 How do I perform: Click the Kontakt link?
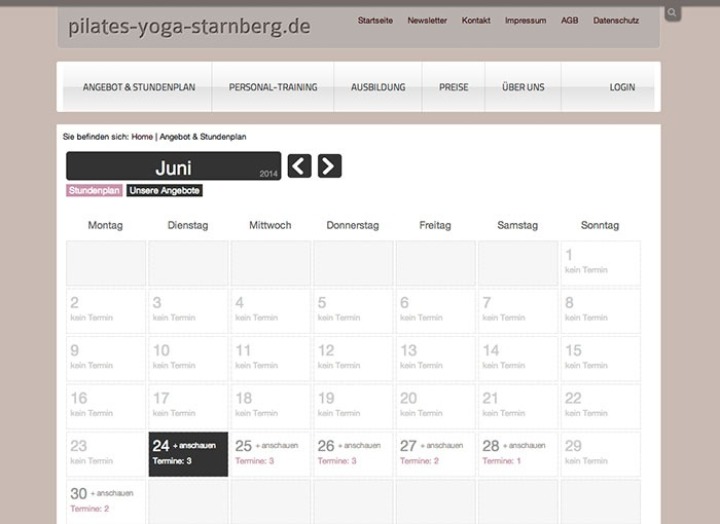pos(476,20)
